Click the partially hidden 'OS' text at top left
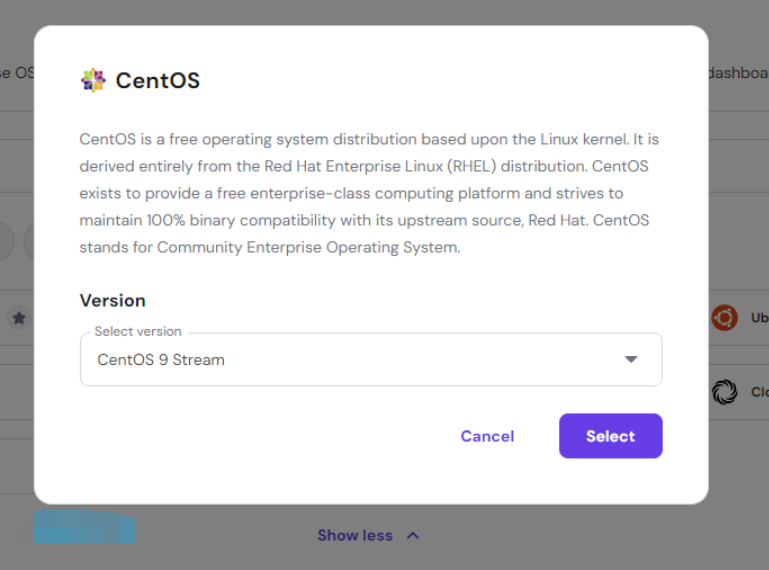Viewport: 769px width, 570px height. point(17,73)
